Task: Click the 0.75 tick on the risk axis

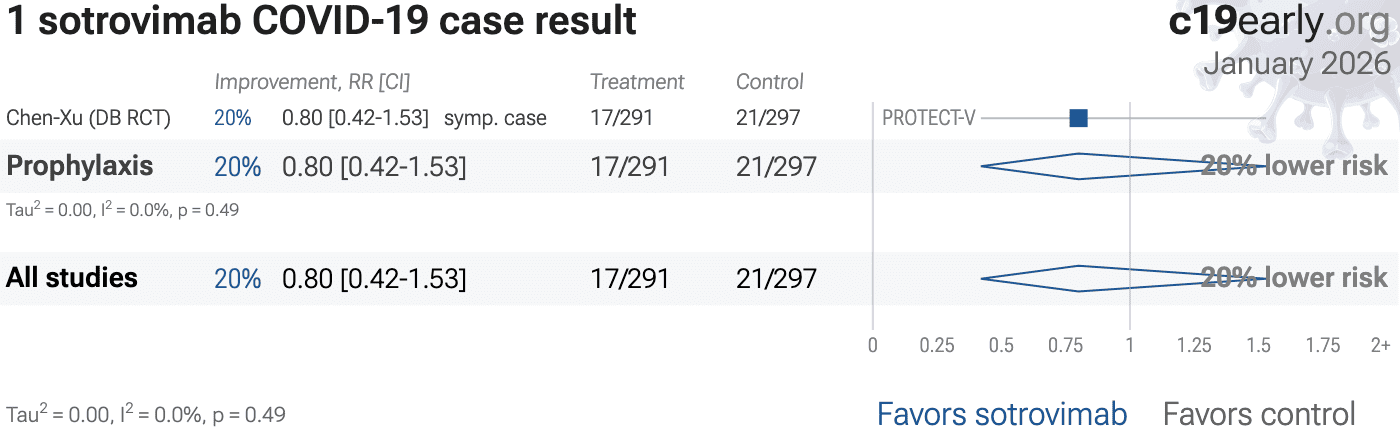Action: [x=1066, y=345]
